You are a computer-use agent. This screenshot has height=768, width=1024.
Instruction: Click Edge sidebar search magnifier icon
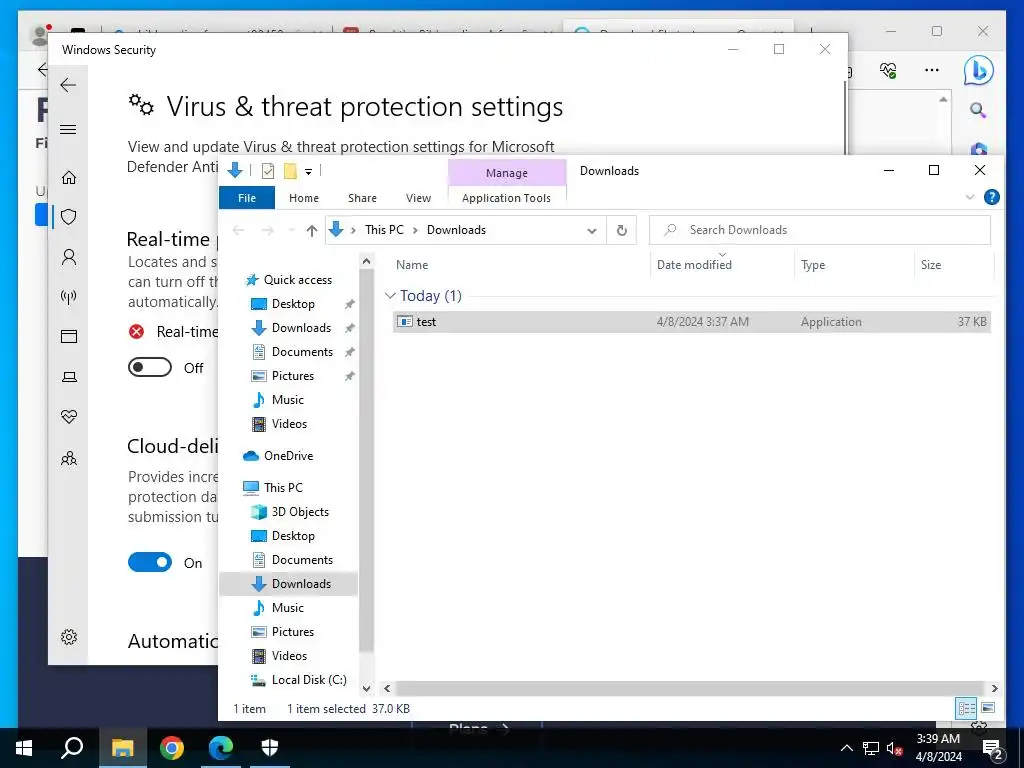[x=978, y=110]
